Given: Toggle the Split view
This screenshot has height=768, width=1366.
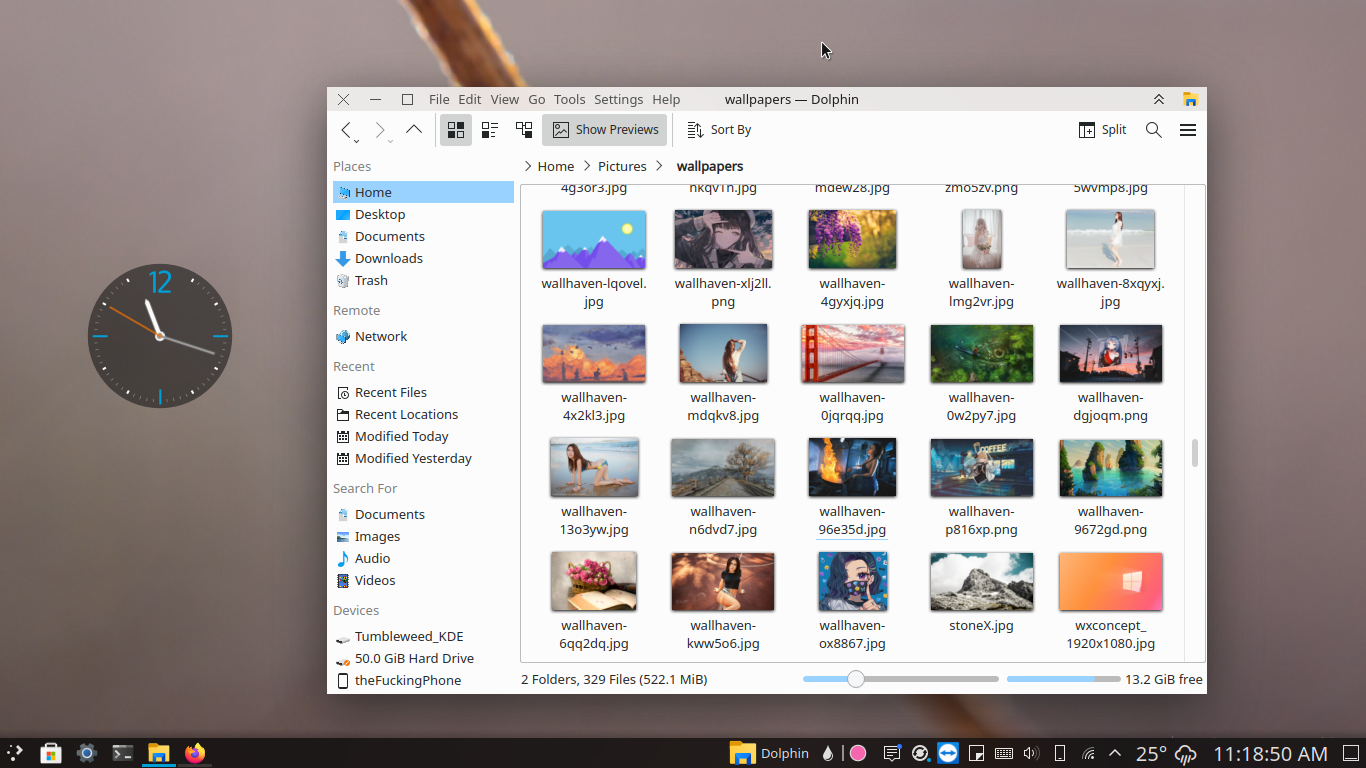Looking at the screenshot, I should tap(1102, 130).
